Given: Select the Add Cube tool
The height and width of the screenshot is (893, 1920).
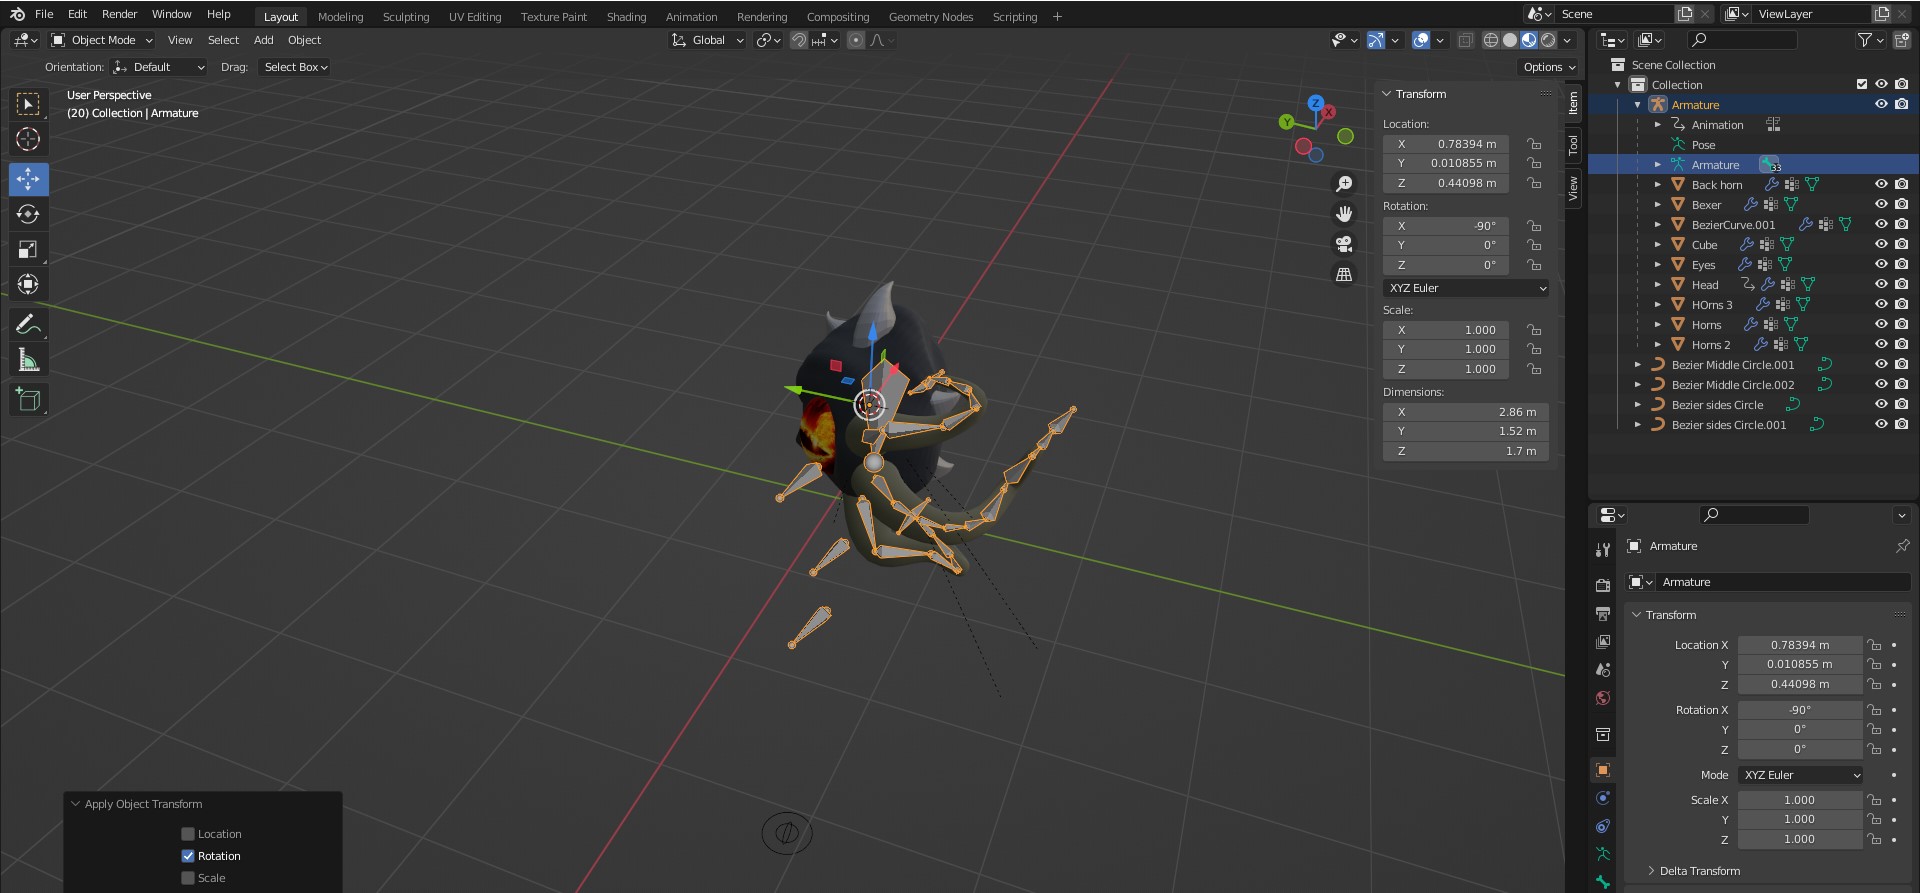Looking at the screenshot, I should pos(28,399).
